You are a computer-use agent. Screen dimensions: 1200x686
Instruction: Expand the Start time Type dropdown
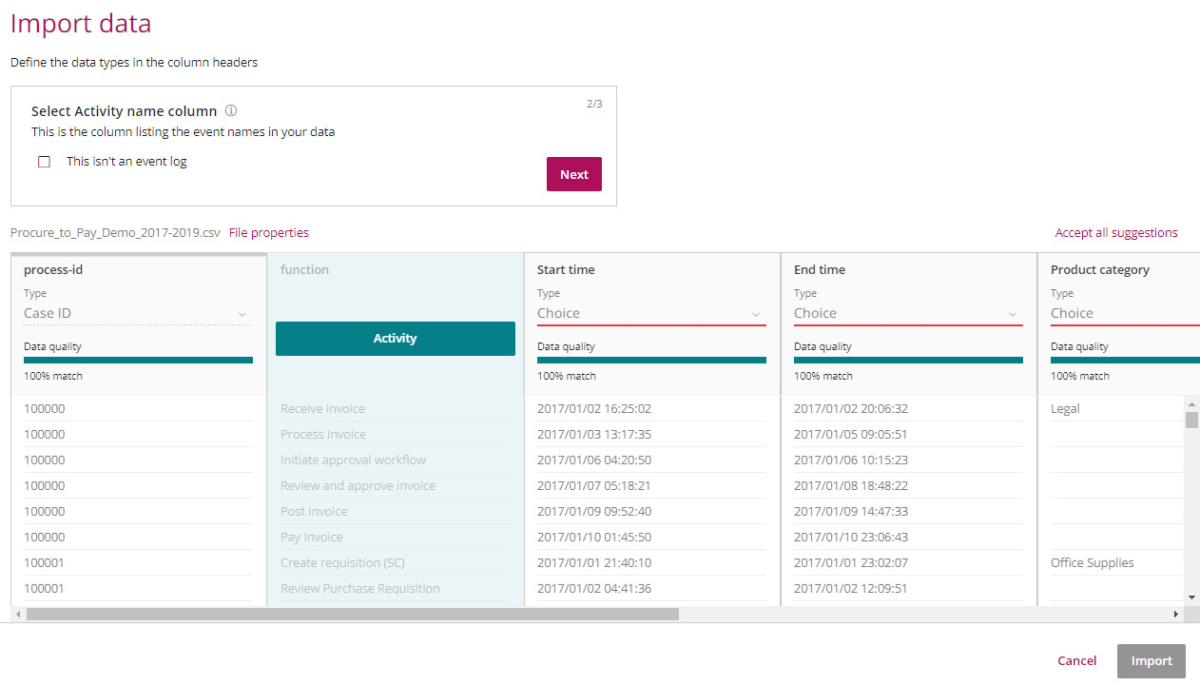click(x=650, y=314)
